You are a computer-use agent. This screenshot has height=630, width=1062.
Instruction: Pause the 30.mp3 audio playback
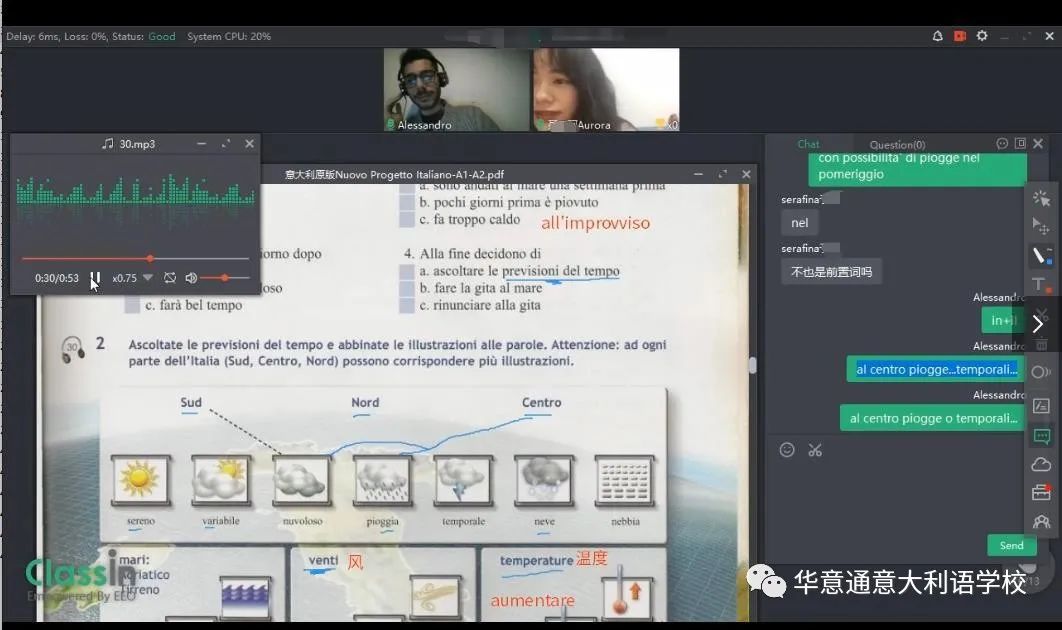point(95,278)
